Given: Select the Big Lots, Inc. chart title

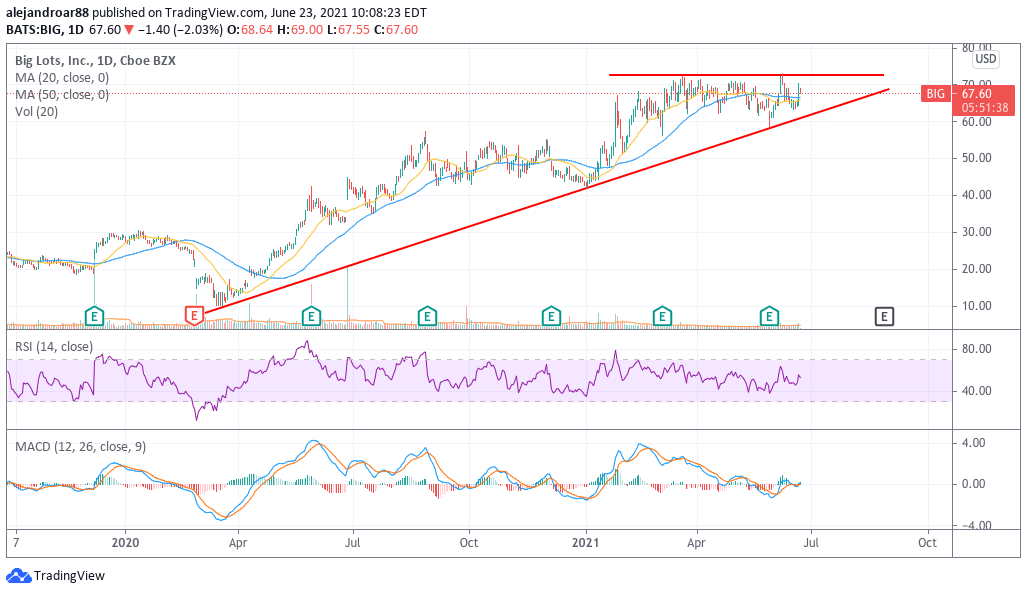Looking at the screenshot, I should pyautogui.click(x=96, y=61).
